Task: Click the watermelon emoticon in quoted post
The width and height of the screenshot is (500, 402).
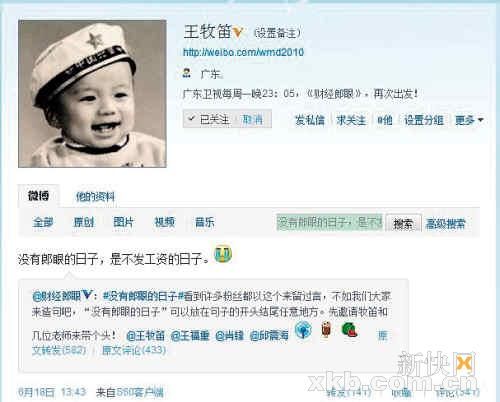Action: 350,330
